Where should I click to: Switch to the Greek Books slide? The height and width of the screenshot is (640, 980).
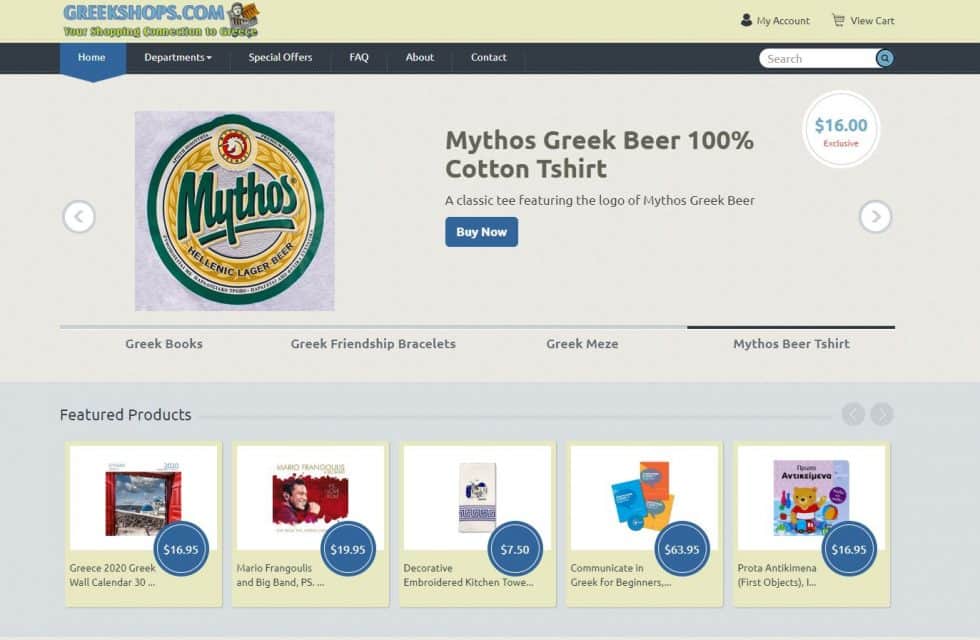pos(164,343)
